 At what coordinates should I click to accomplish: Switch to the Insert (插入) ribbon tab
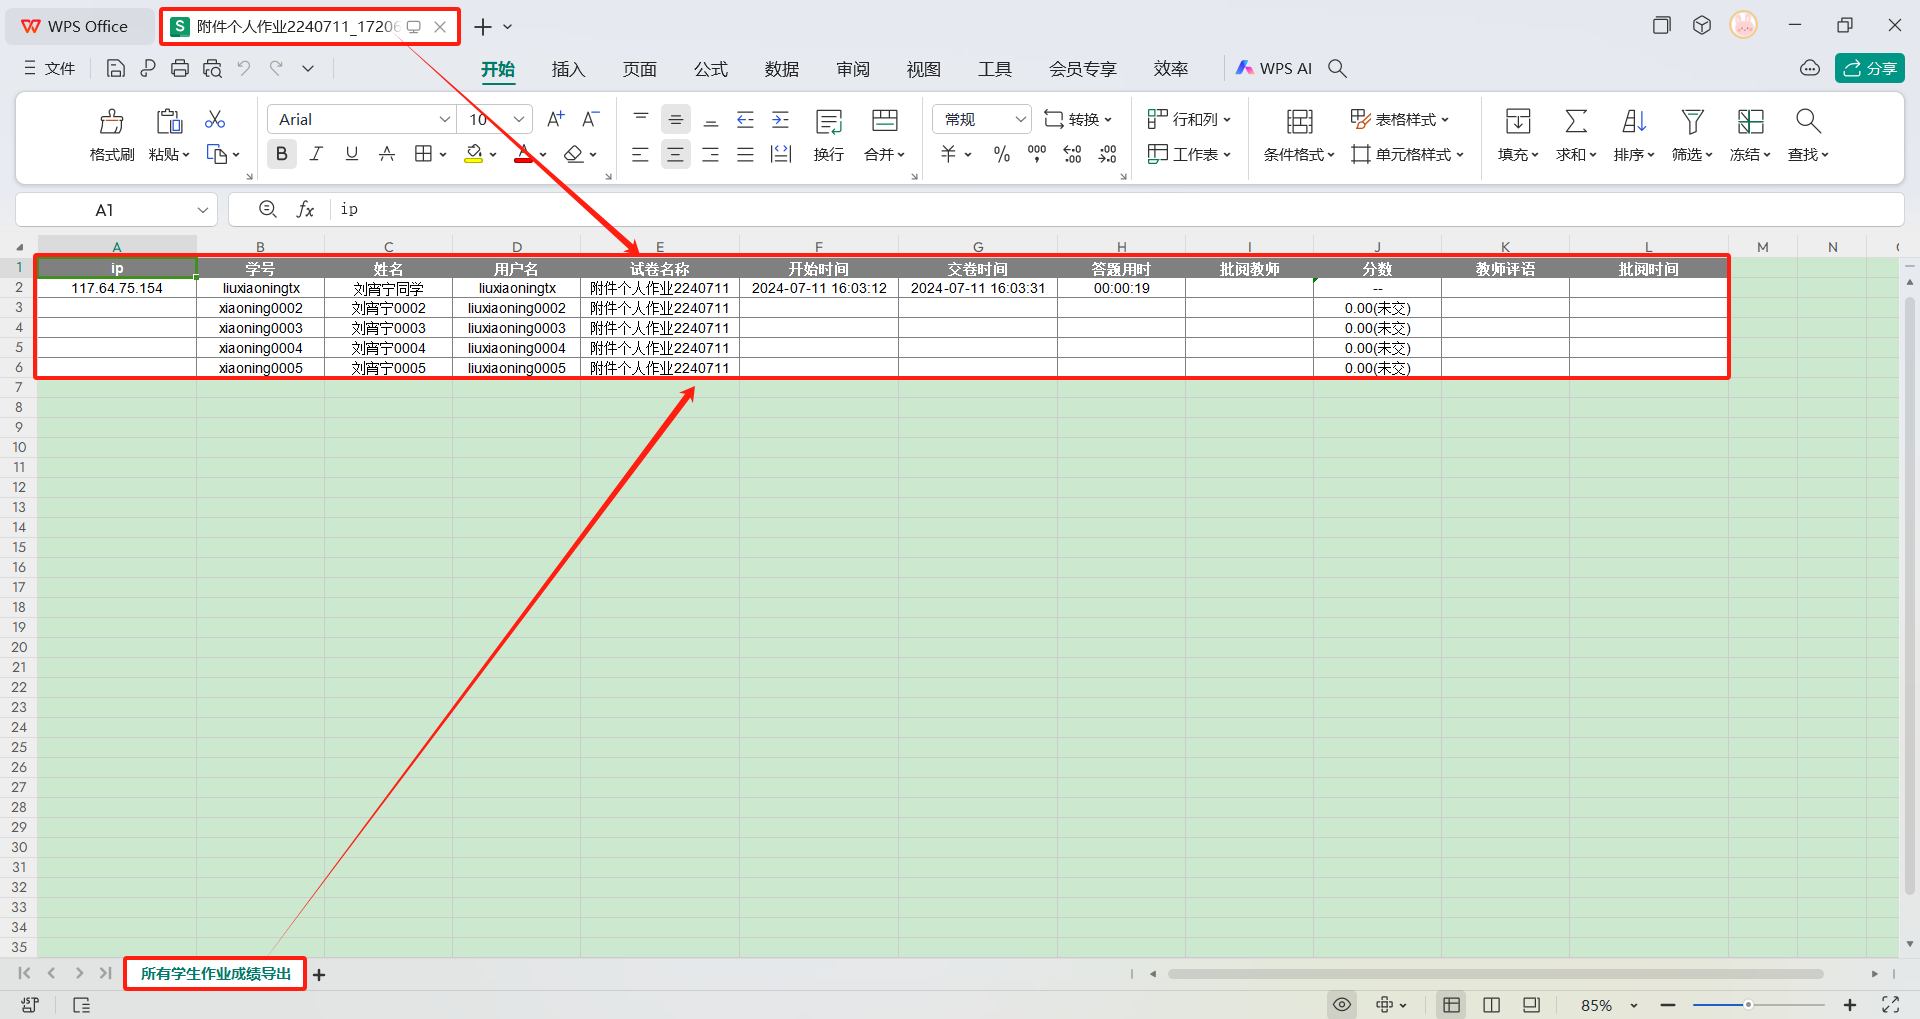[568, 69]
